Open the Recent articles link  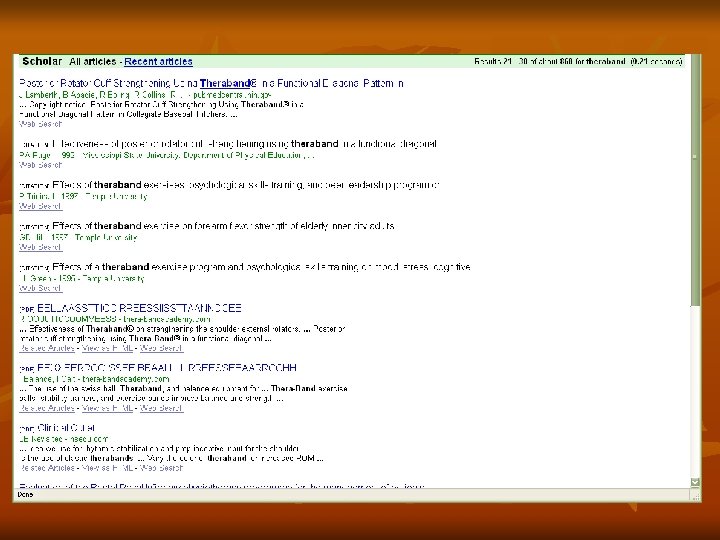point(158,62)
